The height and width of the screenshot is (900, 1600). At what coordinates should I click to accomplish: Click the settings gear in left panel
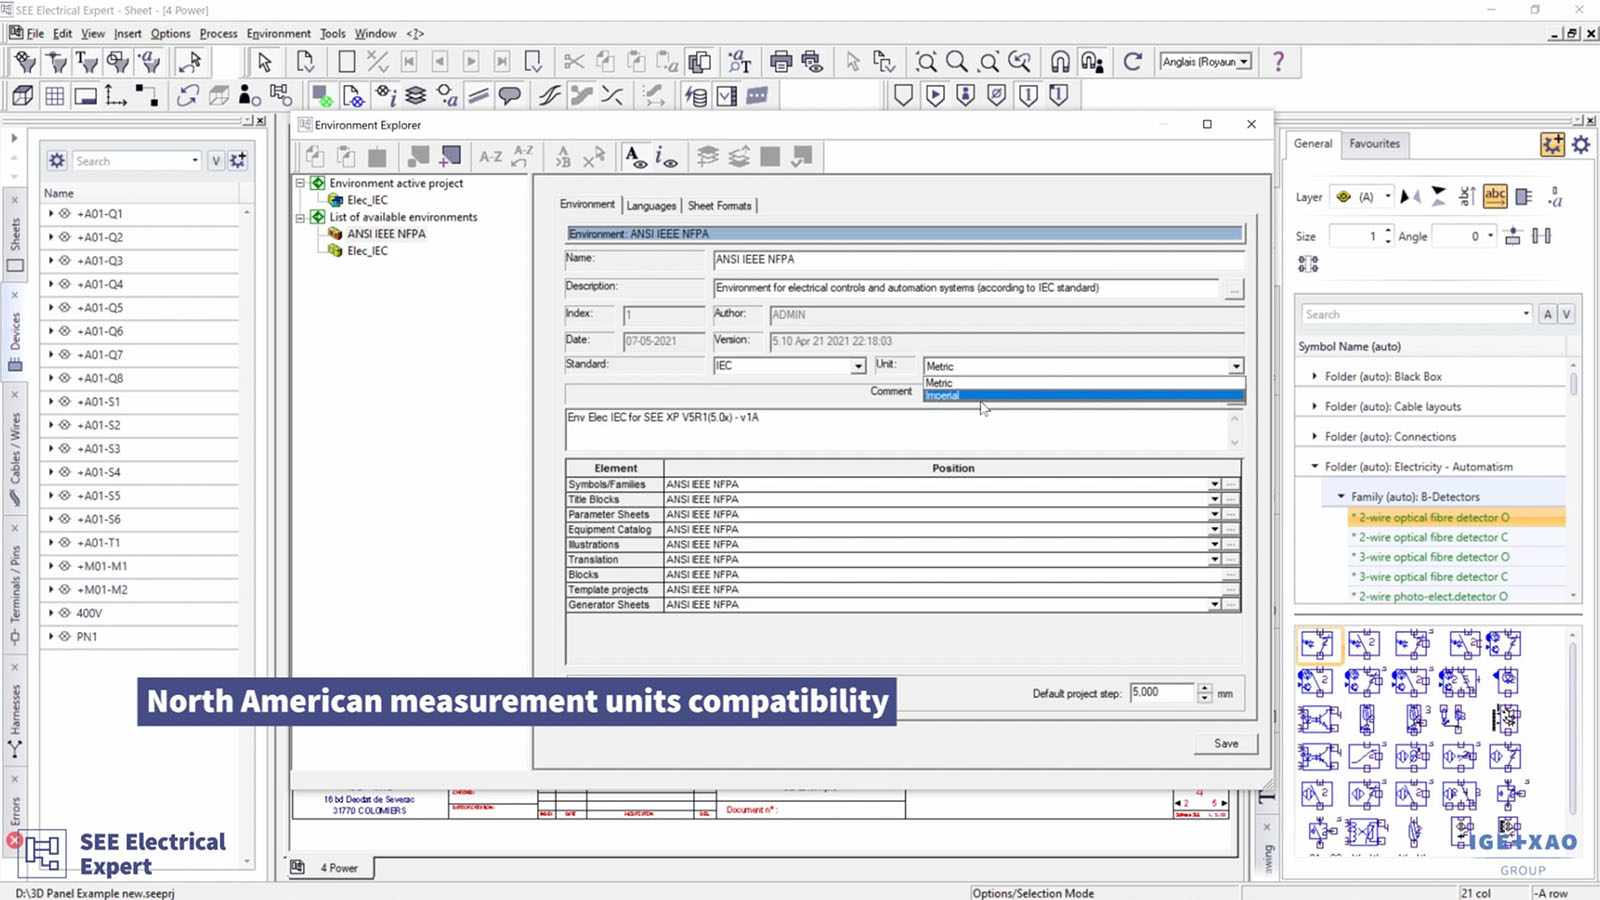tap(57, 160)
